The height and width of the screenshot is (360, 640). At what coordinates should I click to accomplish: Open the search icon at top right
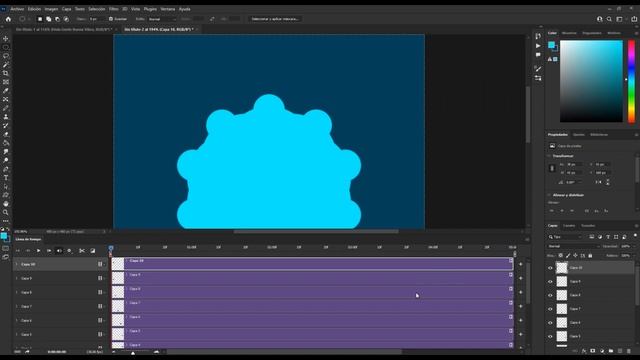609,19
